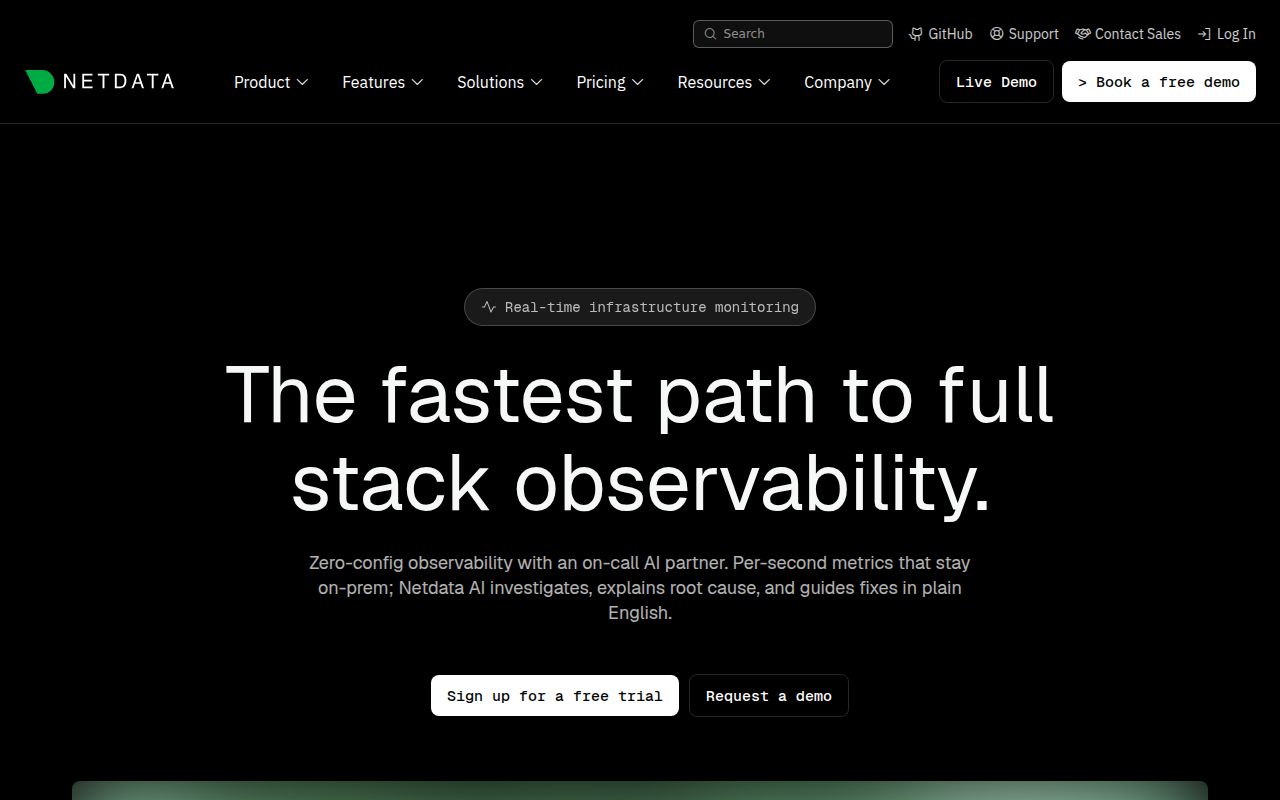The image size is (1280, 800).
Task: Open the Contact Sales link
Action: click(1128, 34)
